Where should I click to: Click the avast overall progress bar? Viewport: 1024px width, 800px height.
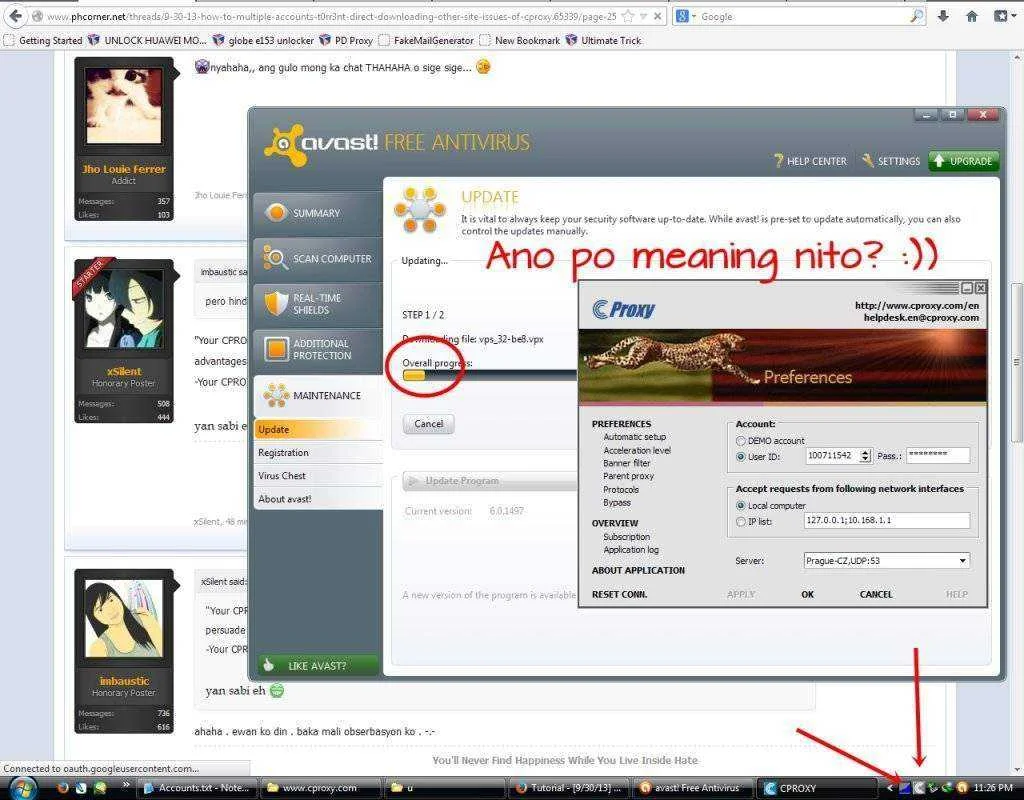pyautogui.click(x=490, y=375)
